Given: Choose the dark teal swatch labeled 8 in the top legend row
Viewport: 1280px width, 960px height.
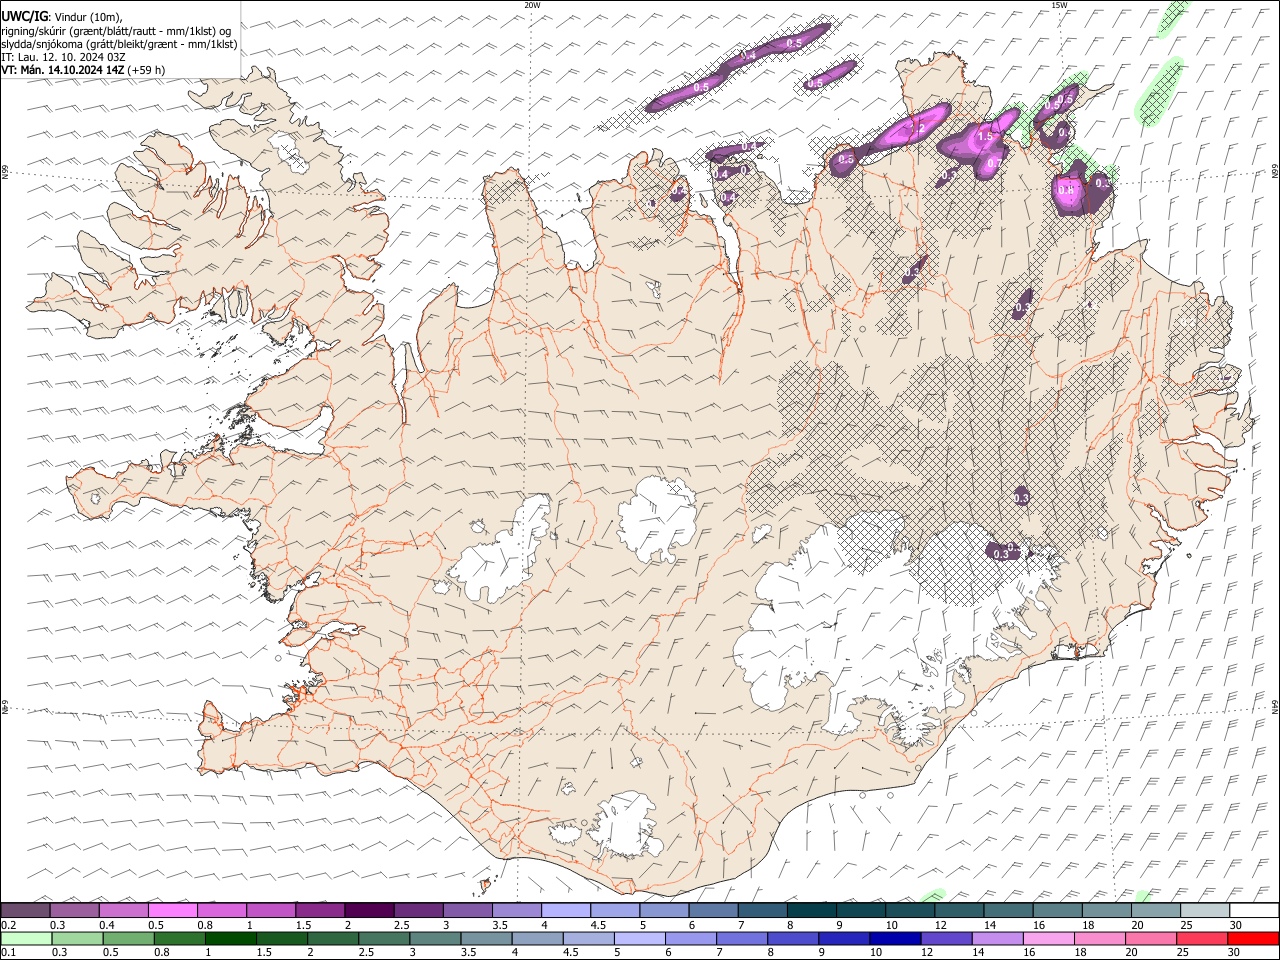Looking at the screenshot, I should 812,910.
